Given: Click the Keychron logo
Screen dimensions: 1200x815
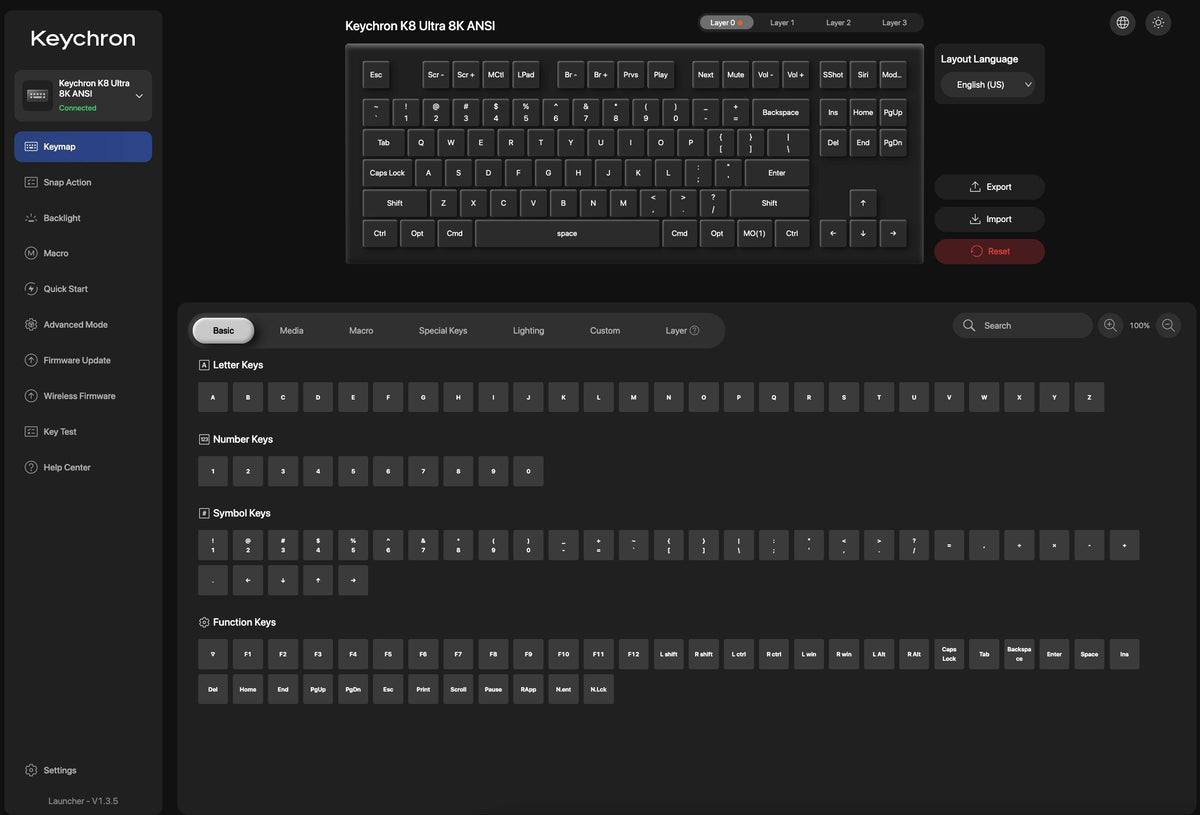Looking at the screenshot, I should click(x=83, y=39).
